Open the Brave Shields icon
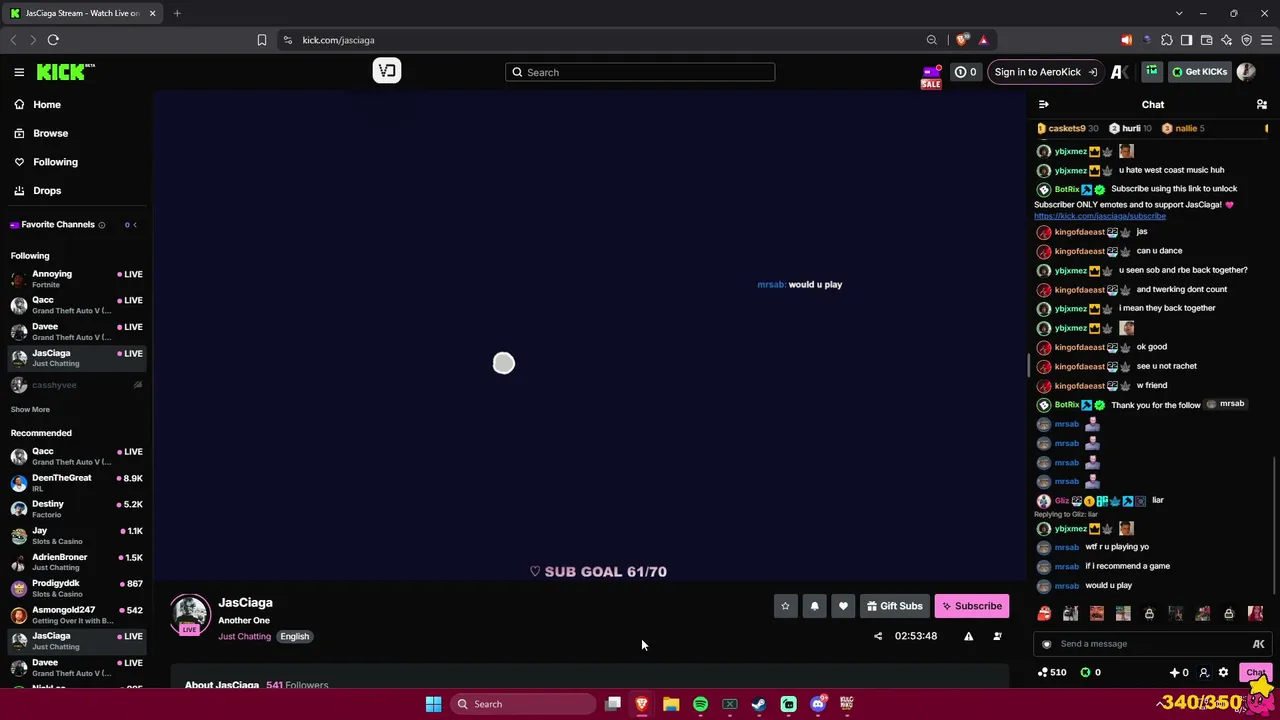This screenshot has height=720, width=1280. [x=962, y=40]
